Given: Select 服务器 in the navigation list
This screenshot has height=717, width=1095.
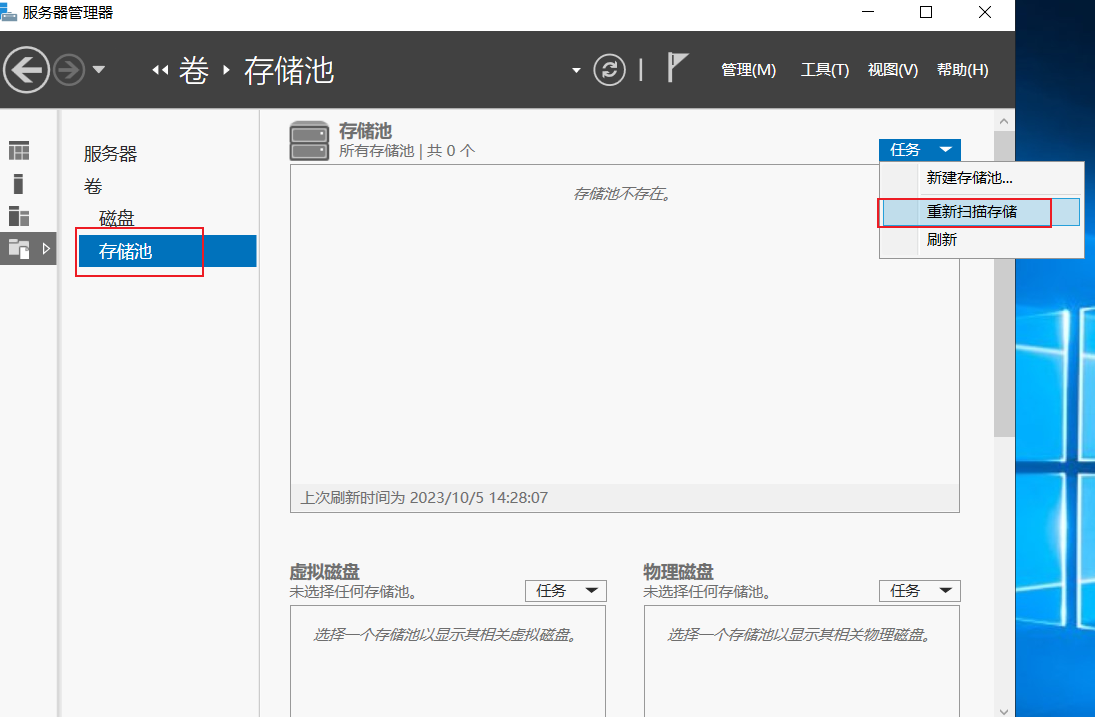Looking at the screenshot, I should click(x=110, y=154).
